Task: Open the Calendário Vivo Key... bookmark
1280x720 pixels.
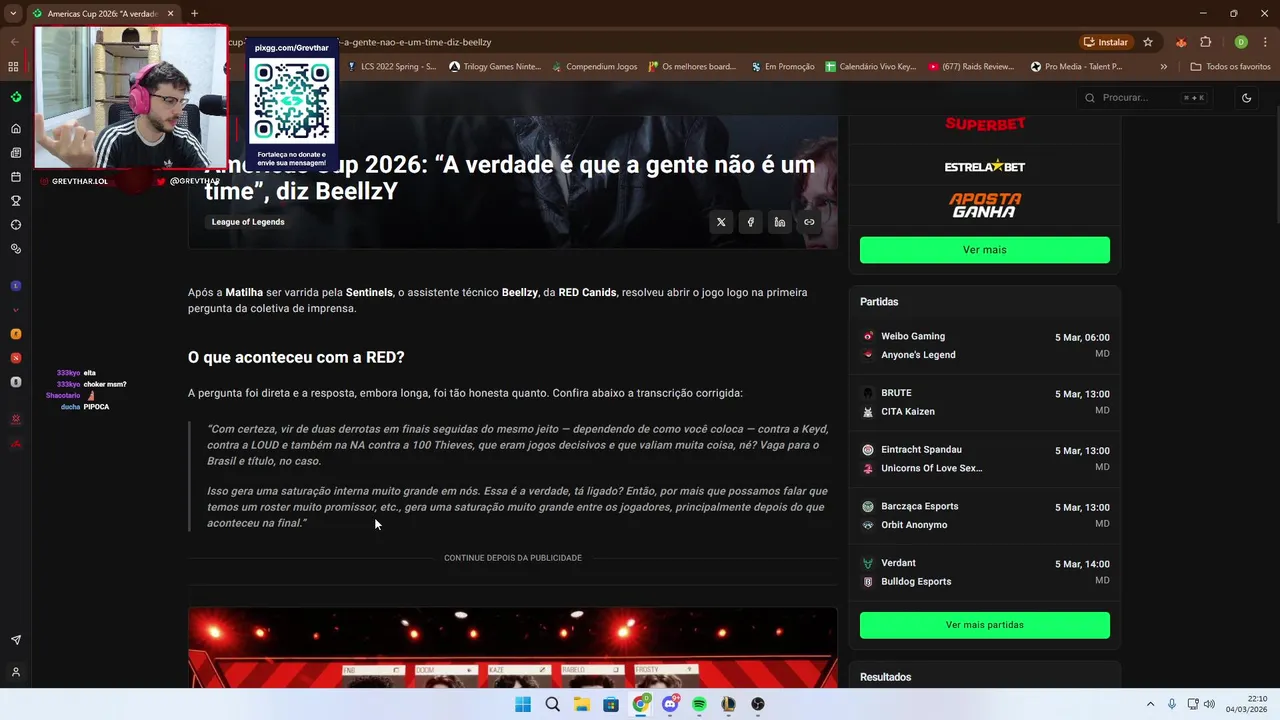Action: point(871,67)
